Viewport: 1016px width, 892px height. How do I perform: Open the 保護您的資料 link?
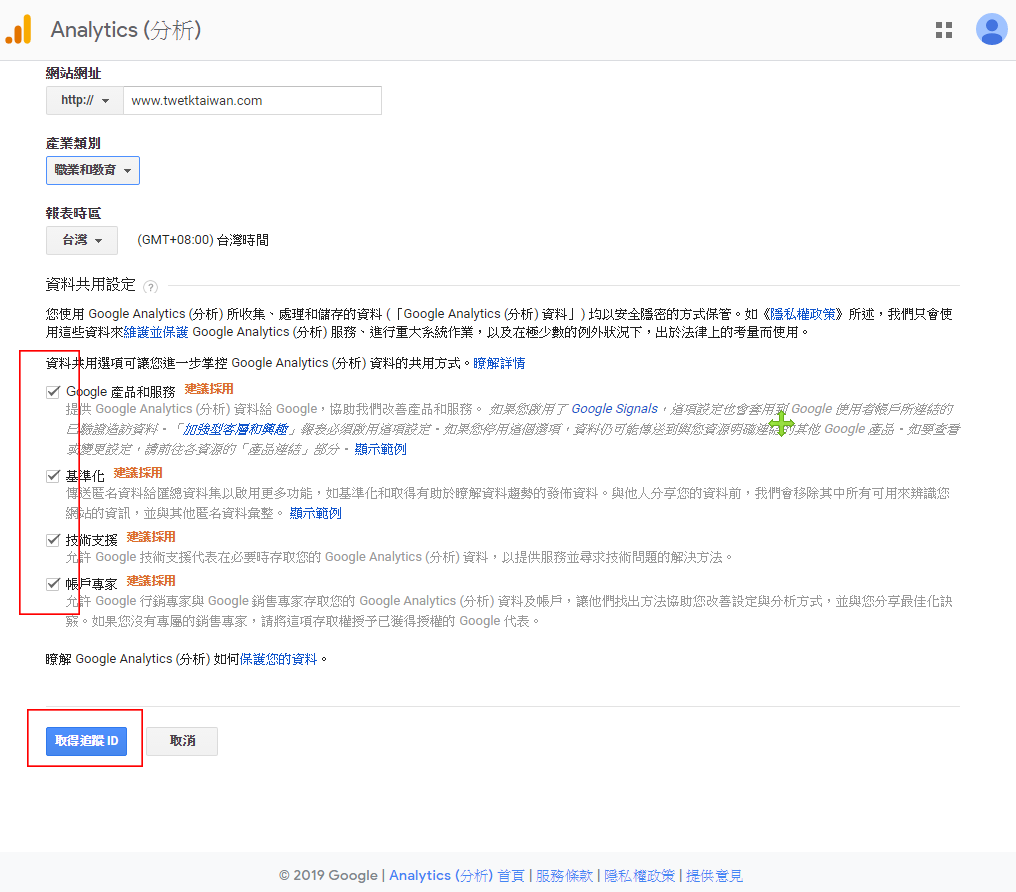279,659
